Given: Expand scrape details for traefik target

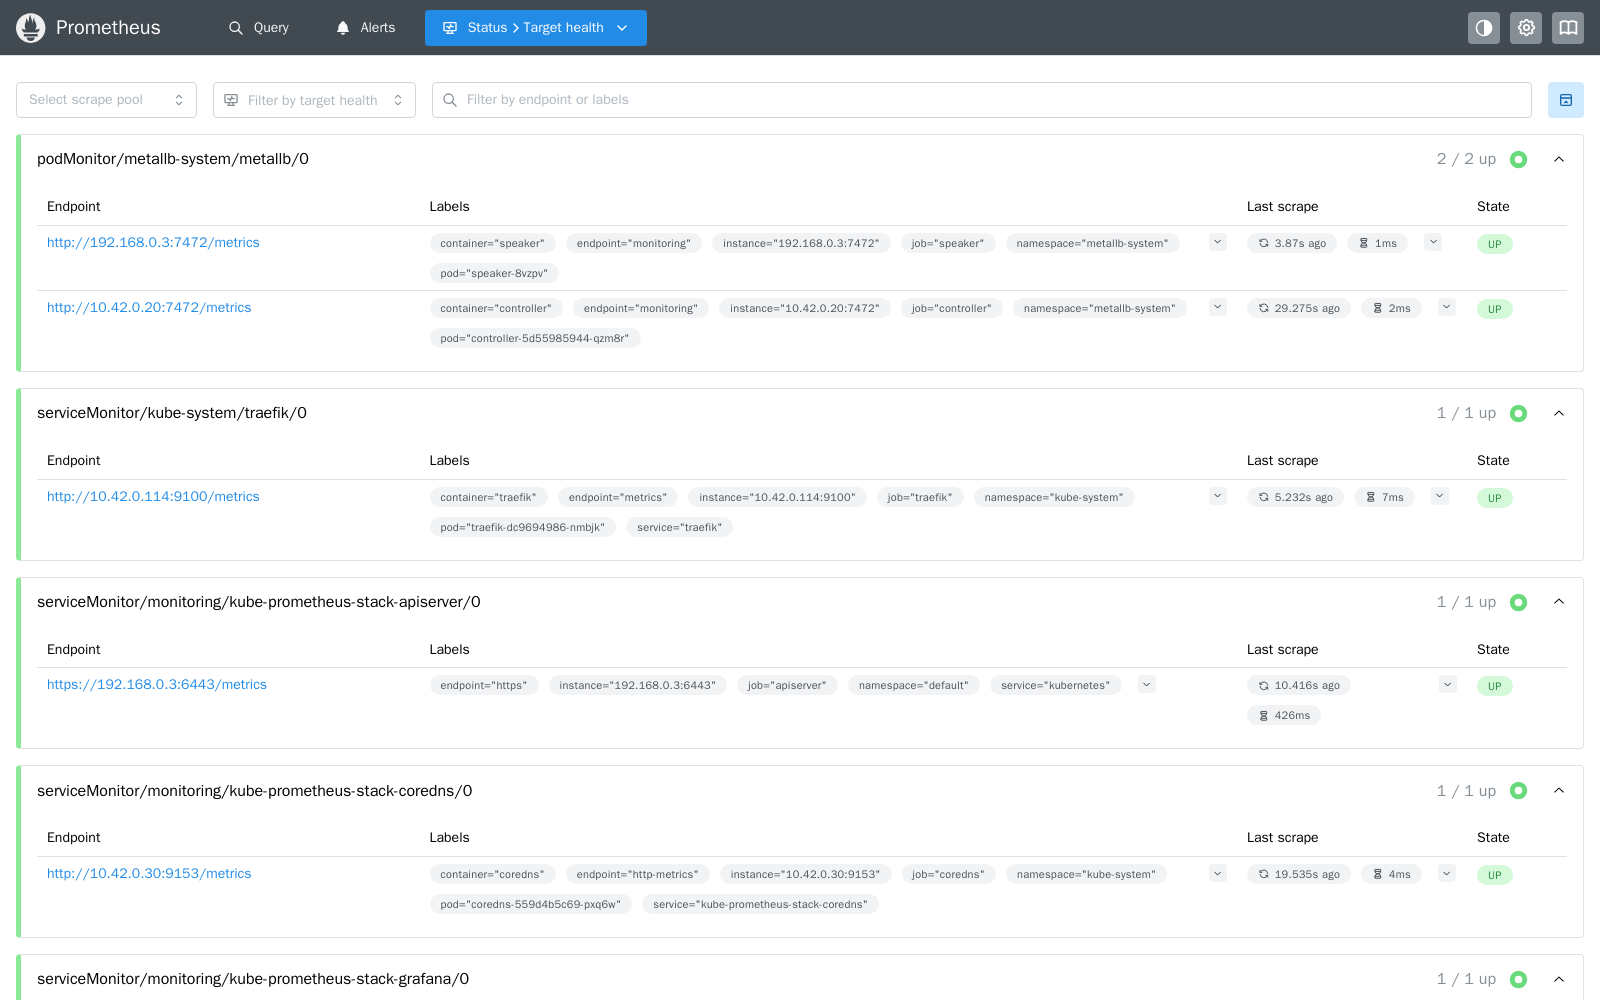Looking at the screenshot, I should click(1440, 496).
